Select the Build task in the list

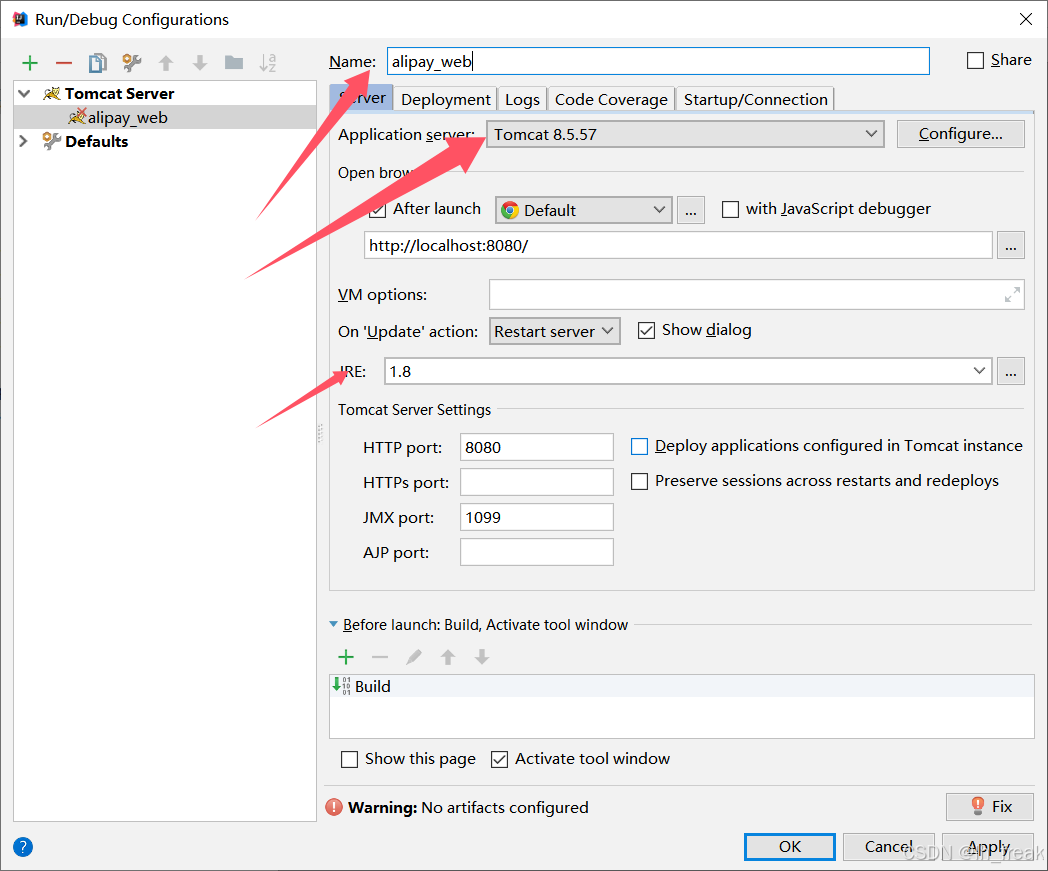click(x=682, y=687)
